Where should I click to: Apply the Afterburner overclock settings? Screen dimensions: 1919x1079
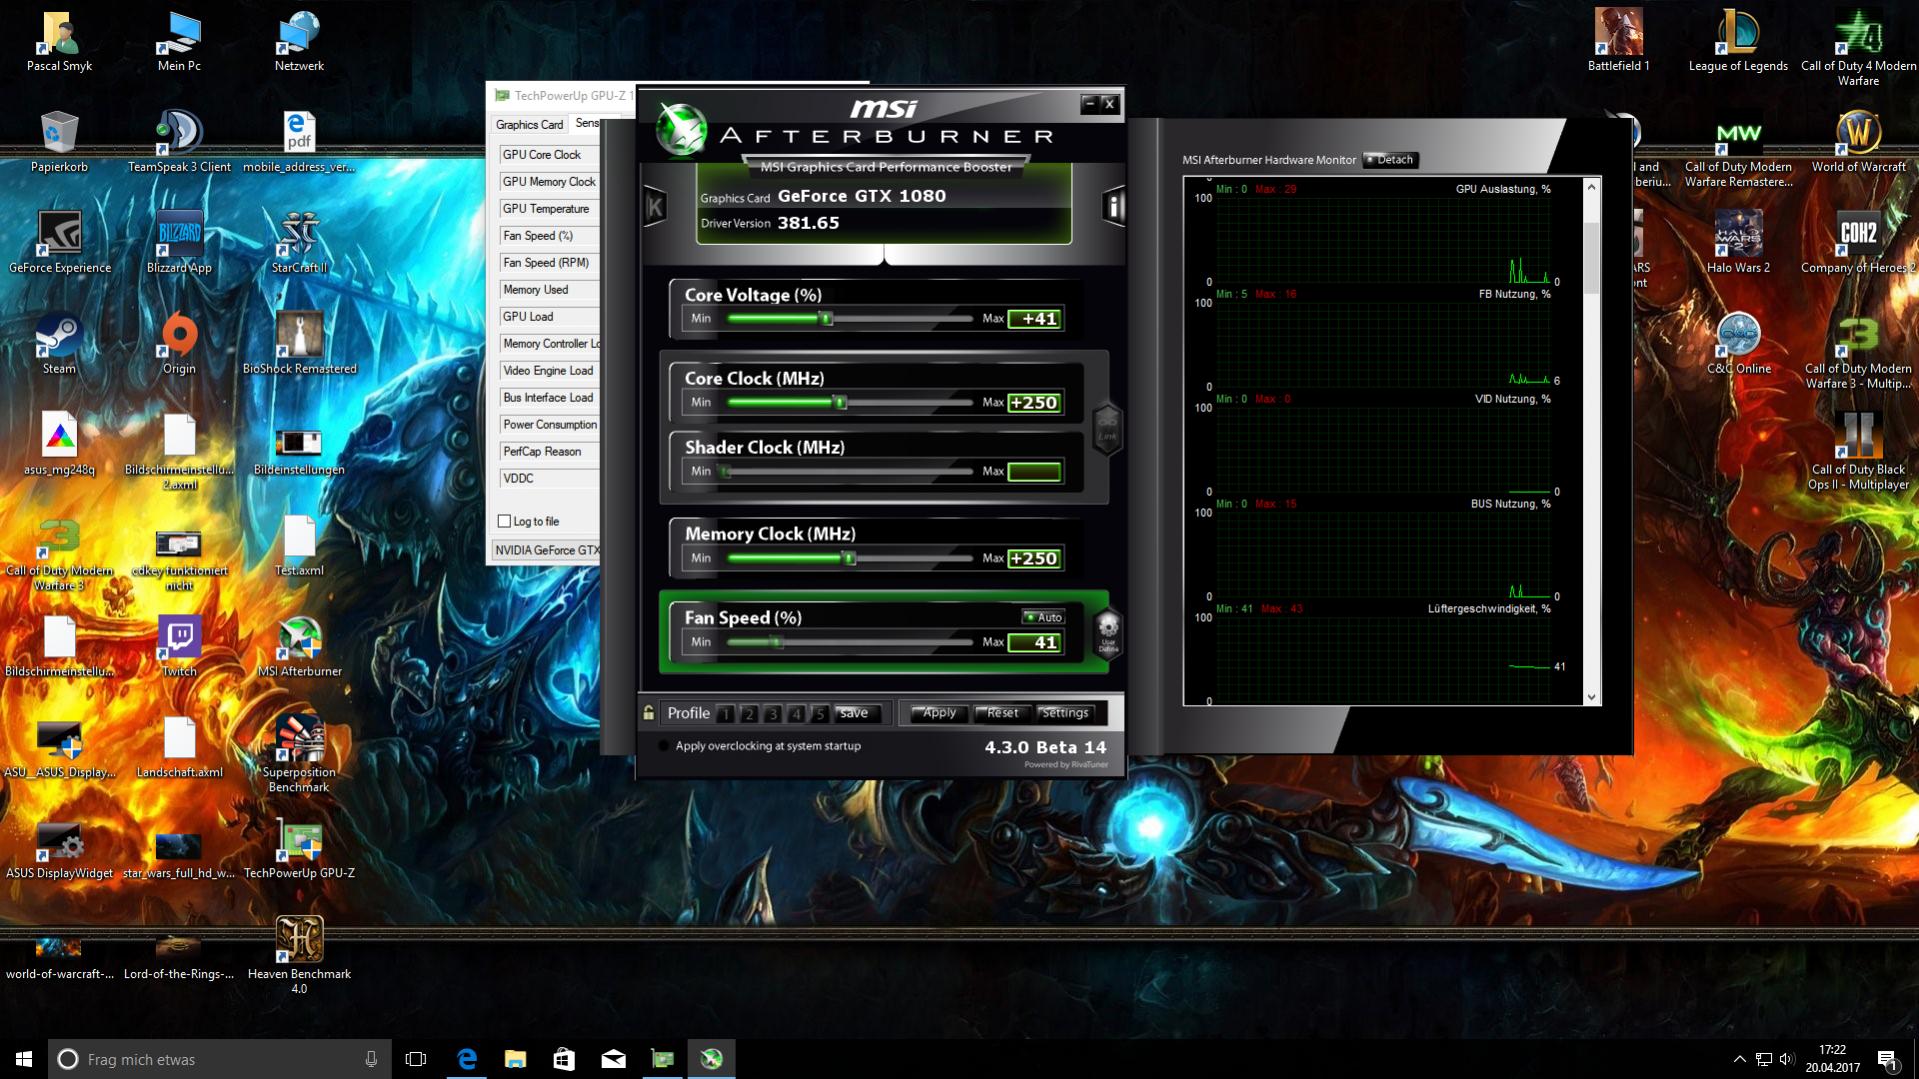click(x=938, y=713)
